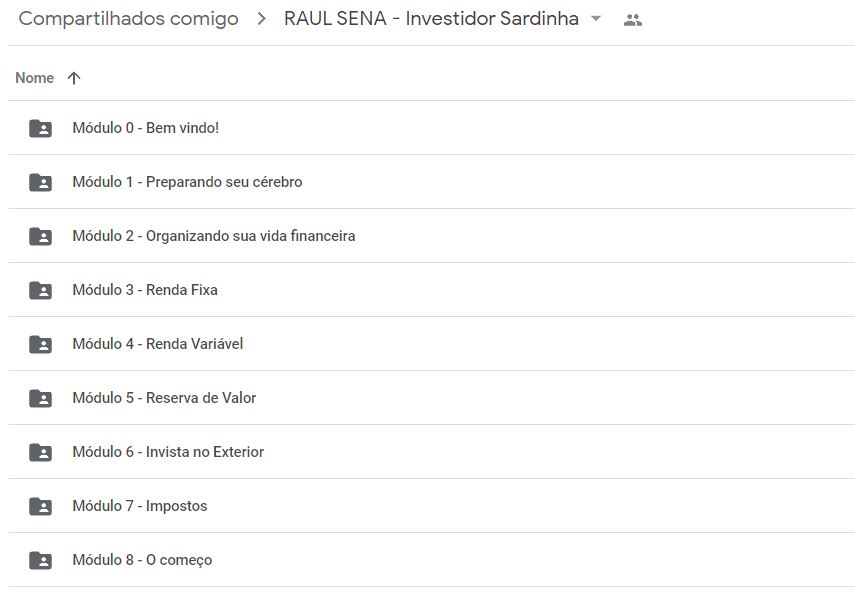Select Módulo 2 - Organizando sua vida financeira

214,236
